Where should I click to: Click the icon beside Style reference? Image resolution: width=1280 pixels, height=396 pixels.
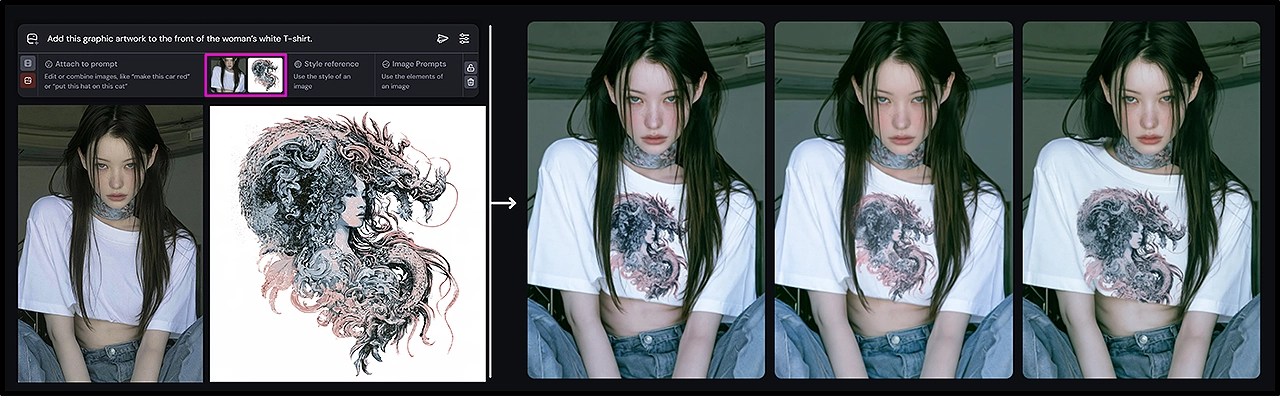tap(298, 64)
